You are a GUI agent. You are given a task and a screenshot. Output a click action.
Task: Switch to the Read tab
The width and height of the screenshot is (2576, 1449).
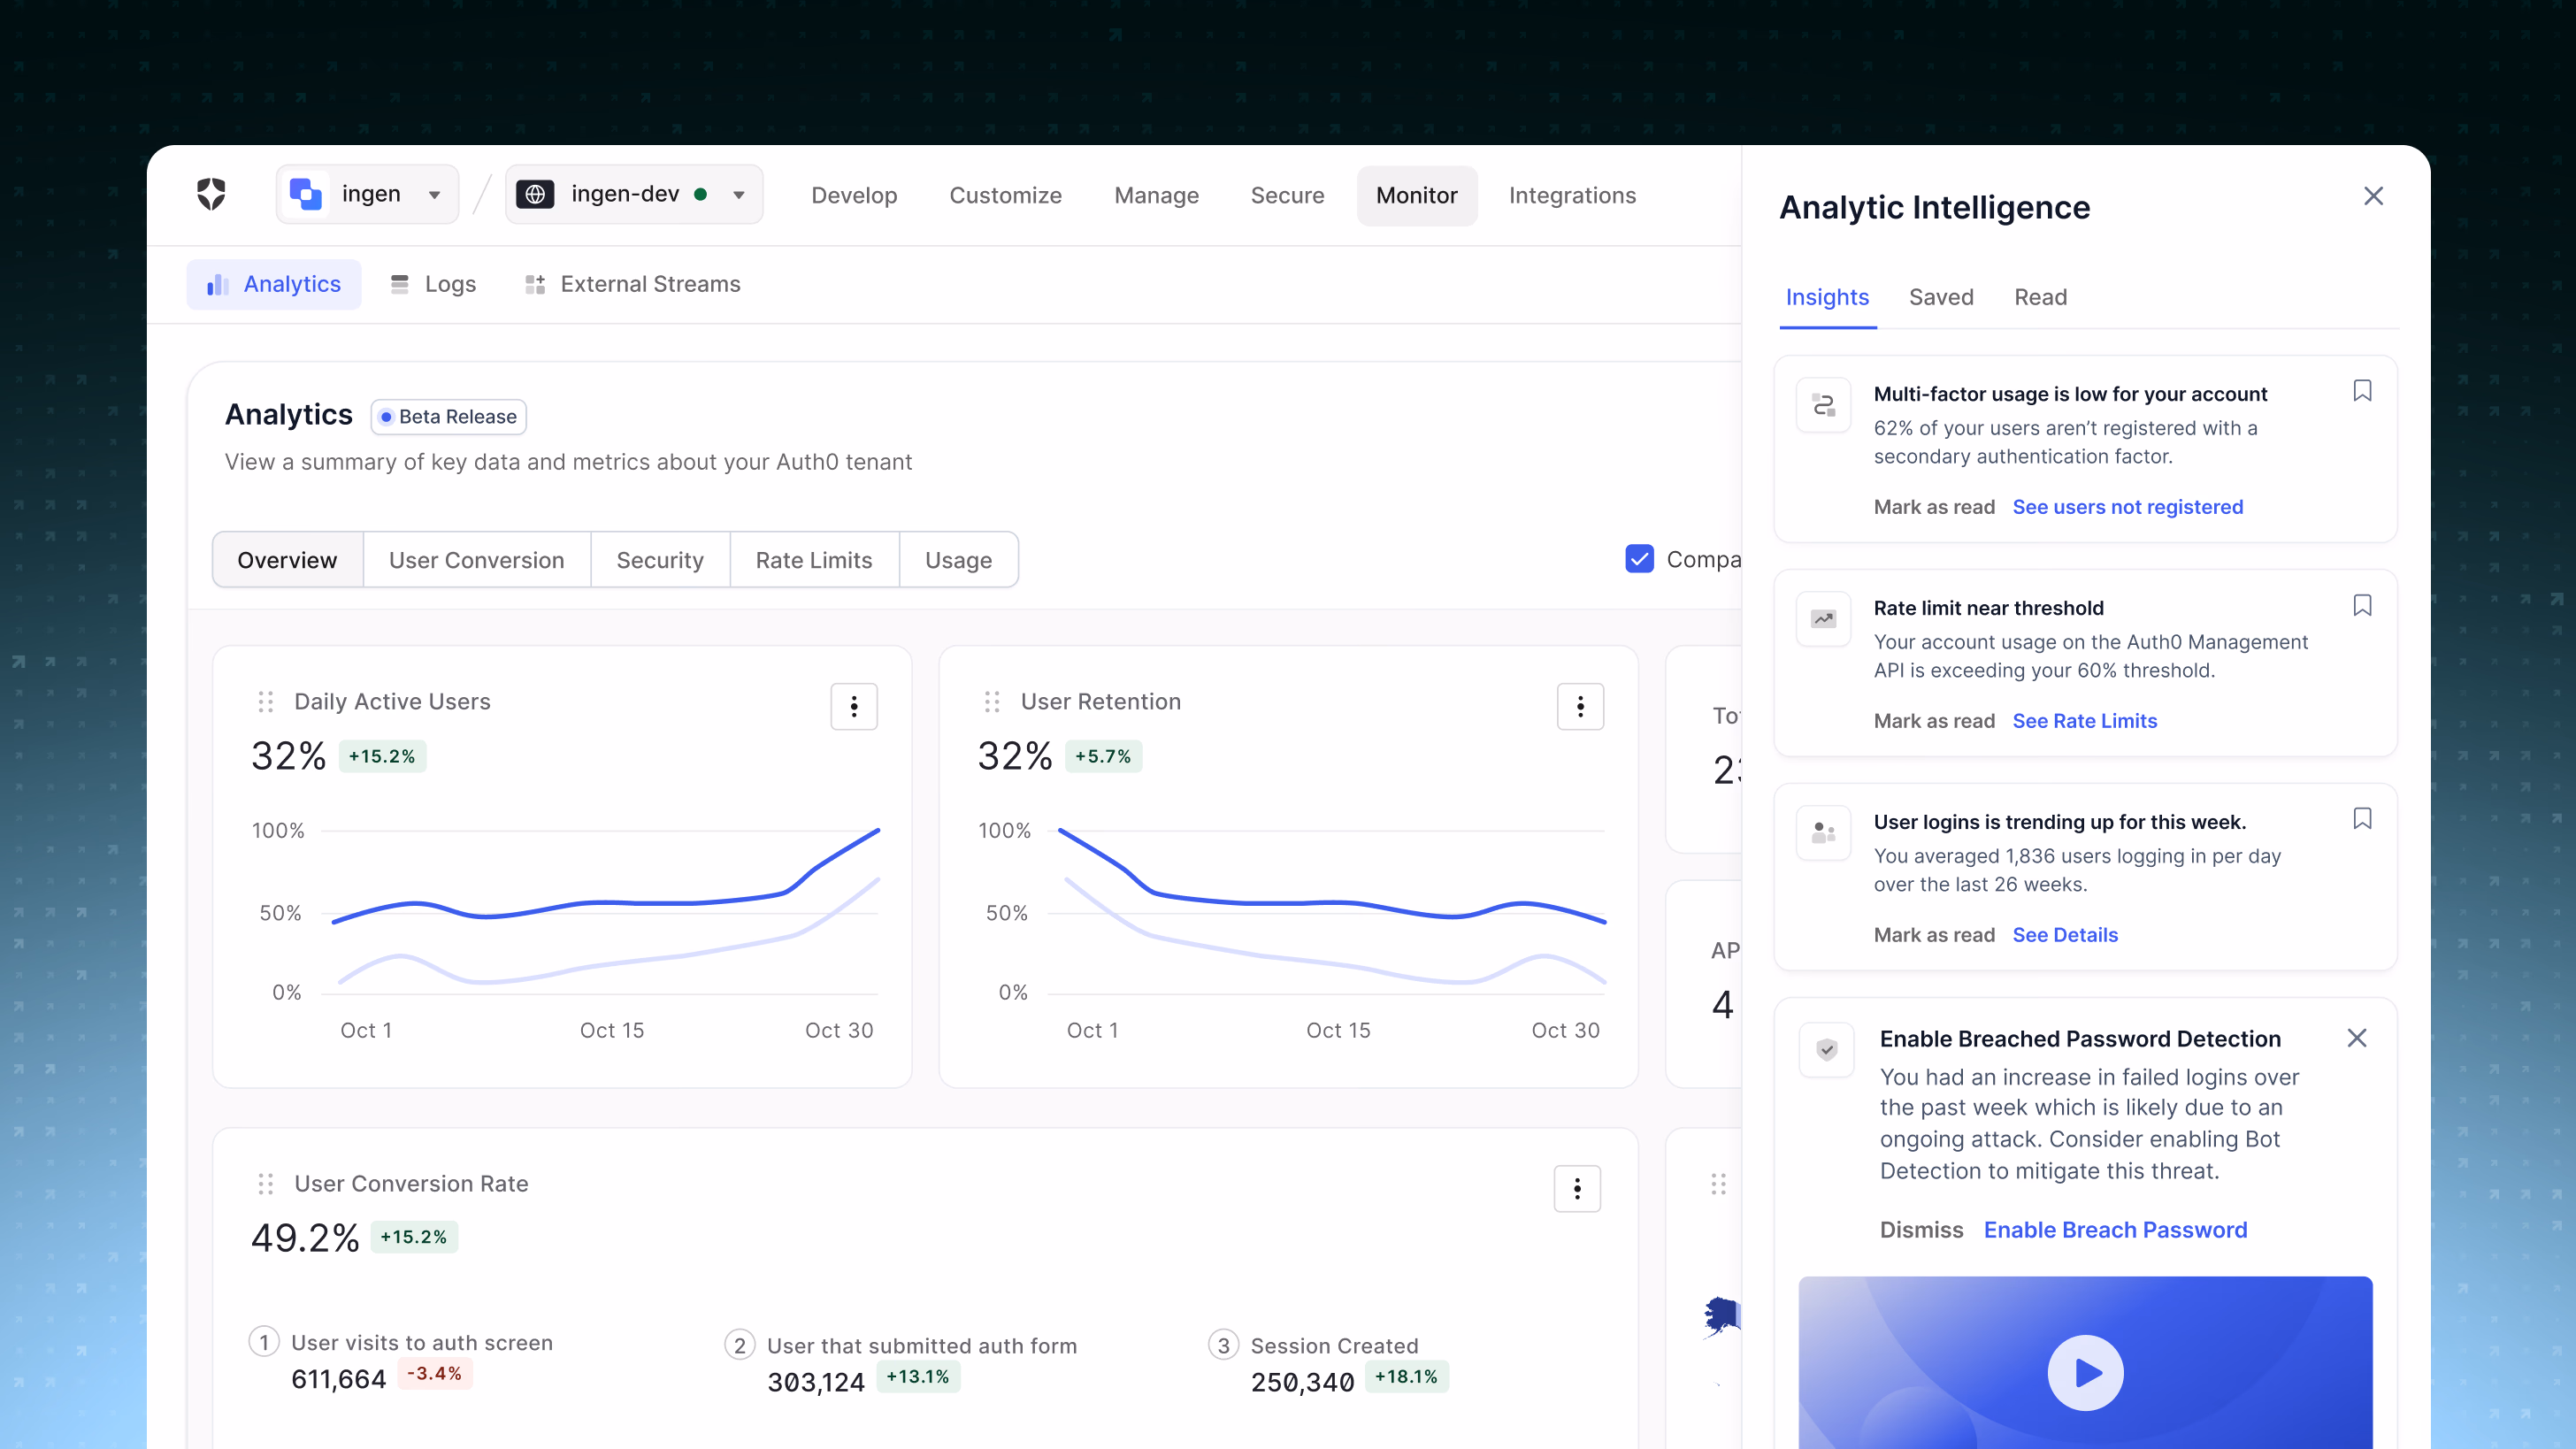2040,297
